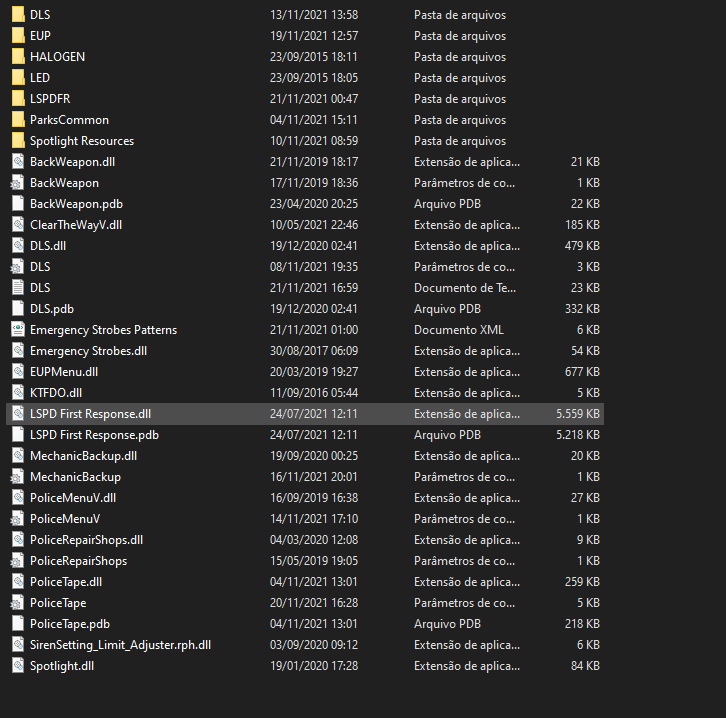Click the BackWeapon.dll file icon
726x718 pixels.
pos(18,162)
